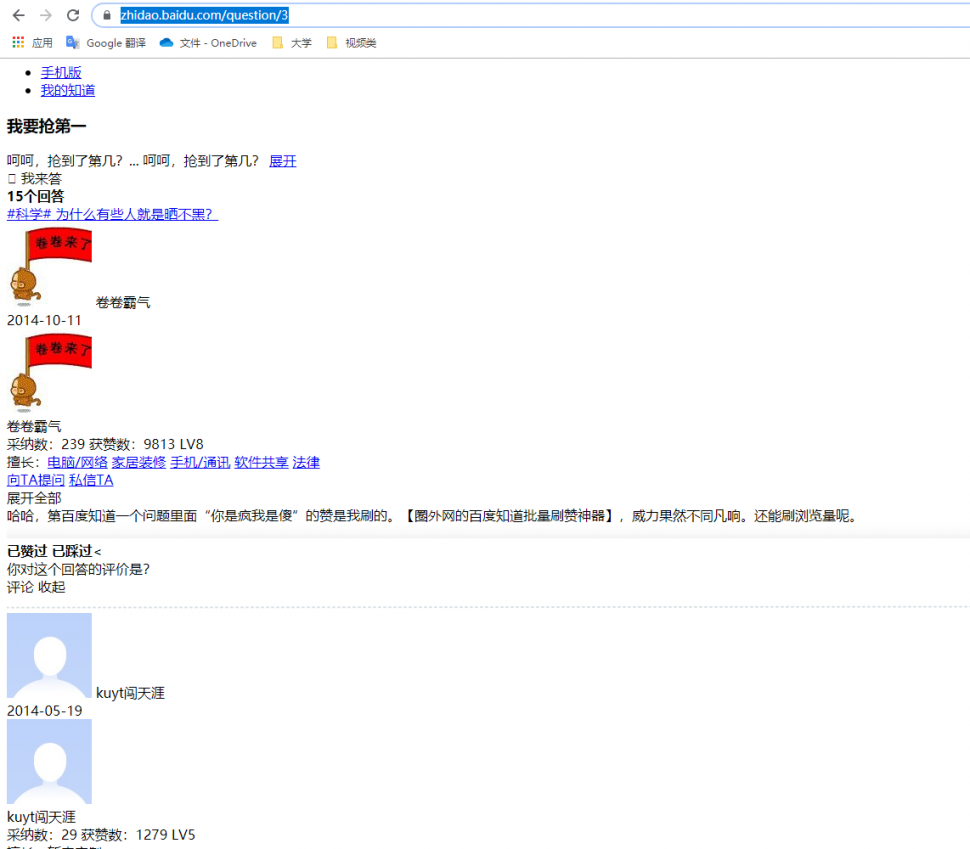The image size is (970, 849).
Task: Expand the answer with 展开全部
Action: click(34, 498)
